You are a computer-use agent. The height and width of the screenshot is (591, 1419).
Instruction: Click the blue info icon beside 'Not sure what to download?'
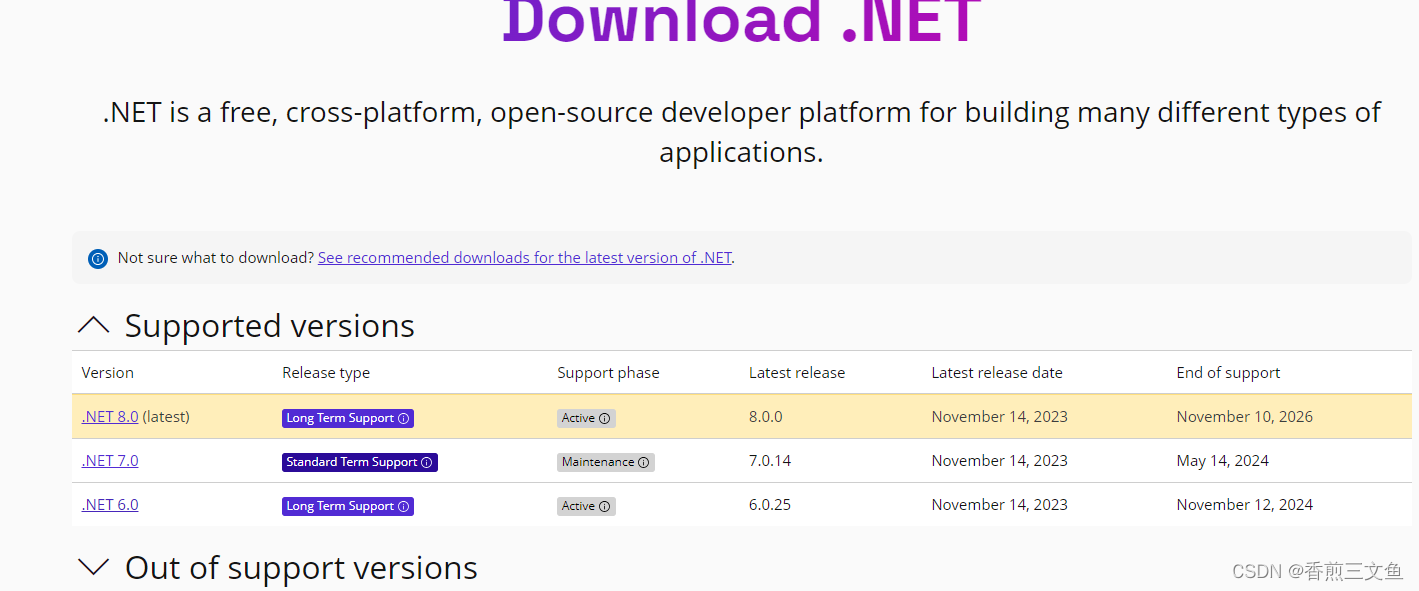tap(98, 259)
